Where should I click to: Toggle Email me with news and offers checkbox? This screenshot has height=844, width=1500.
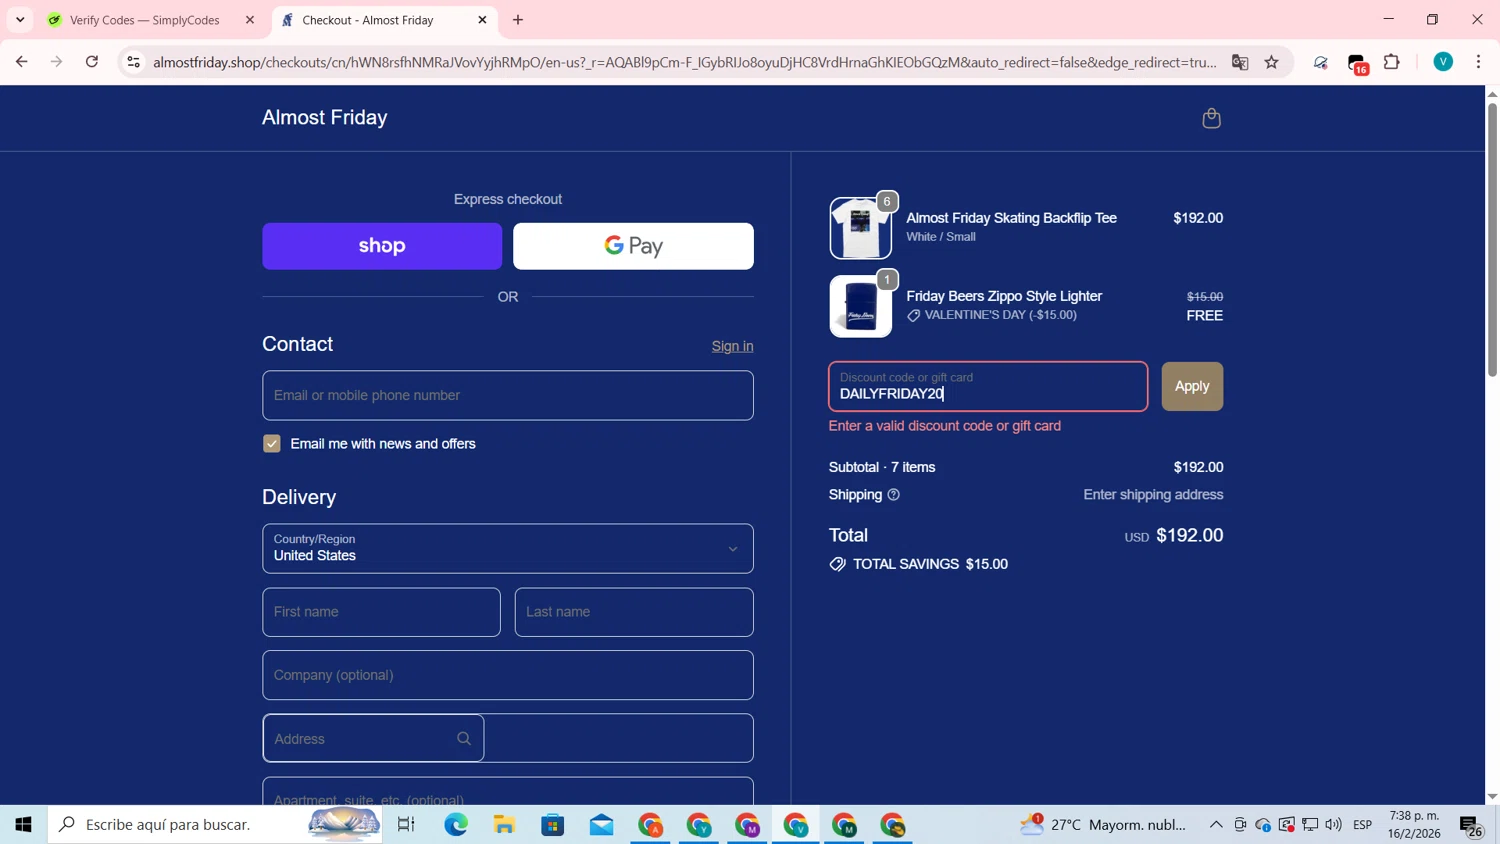[x=272, y=444]
